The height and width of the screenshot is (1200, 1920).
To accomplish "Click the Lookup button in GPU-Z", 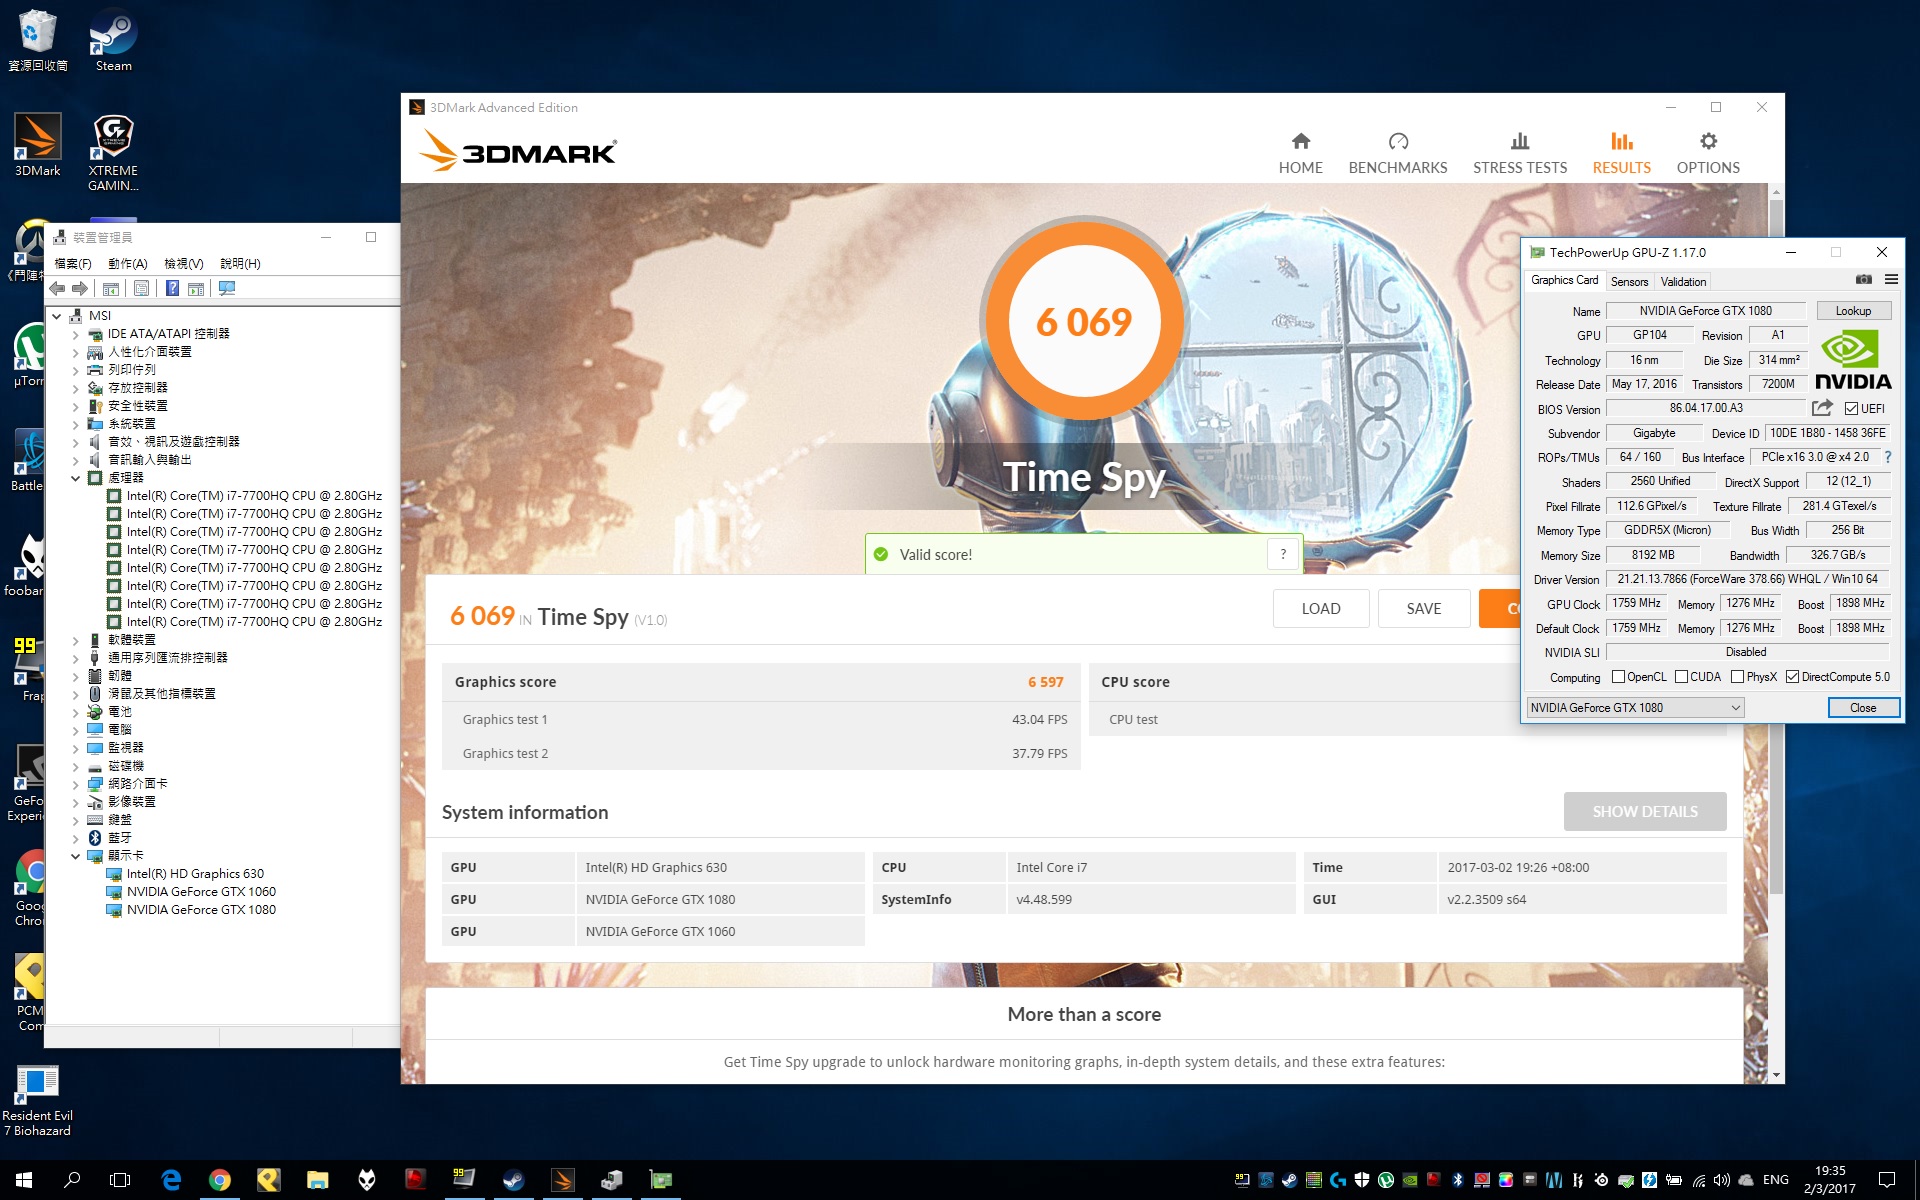I will (1853, 311).
